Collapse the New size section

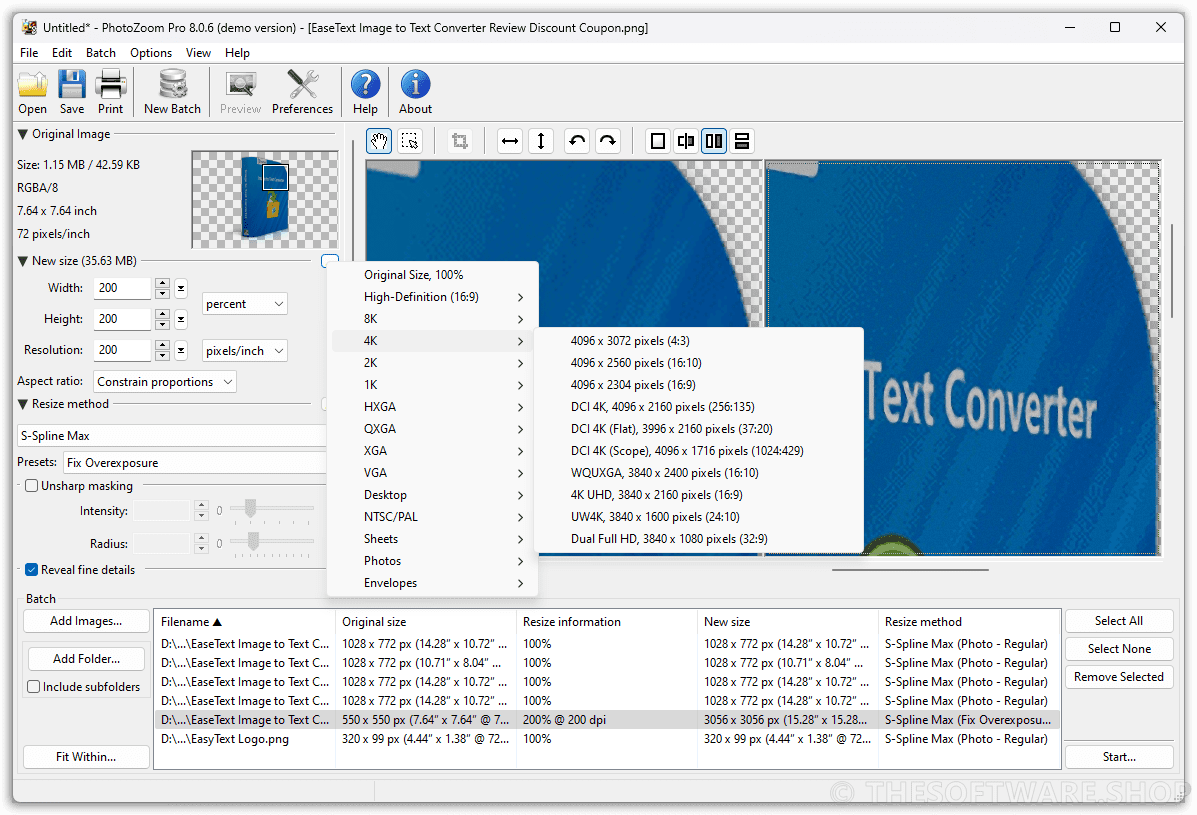(23, 261)
